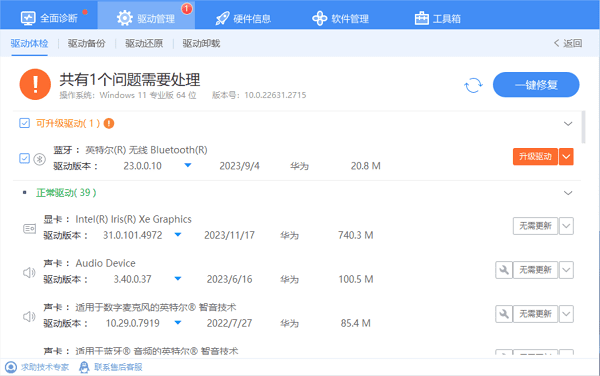Screen dimensions: 600x376
Task: Click the Bluetooth device icon
Action: [39, 159]
